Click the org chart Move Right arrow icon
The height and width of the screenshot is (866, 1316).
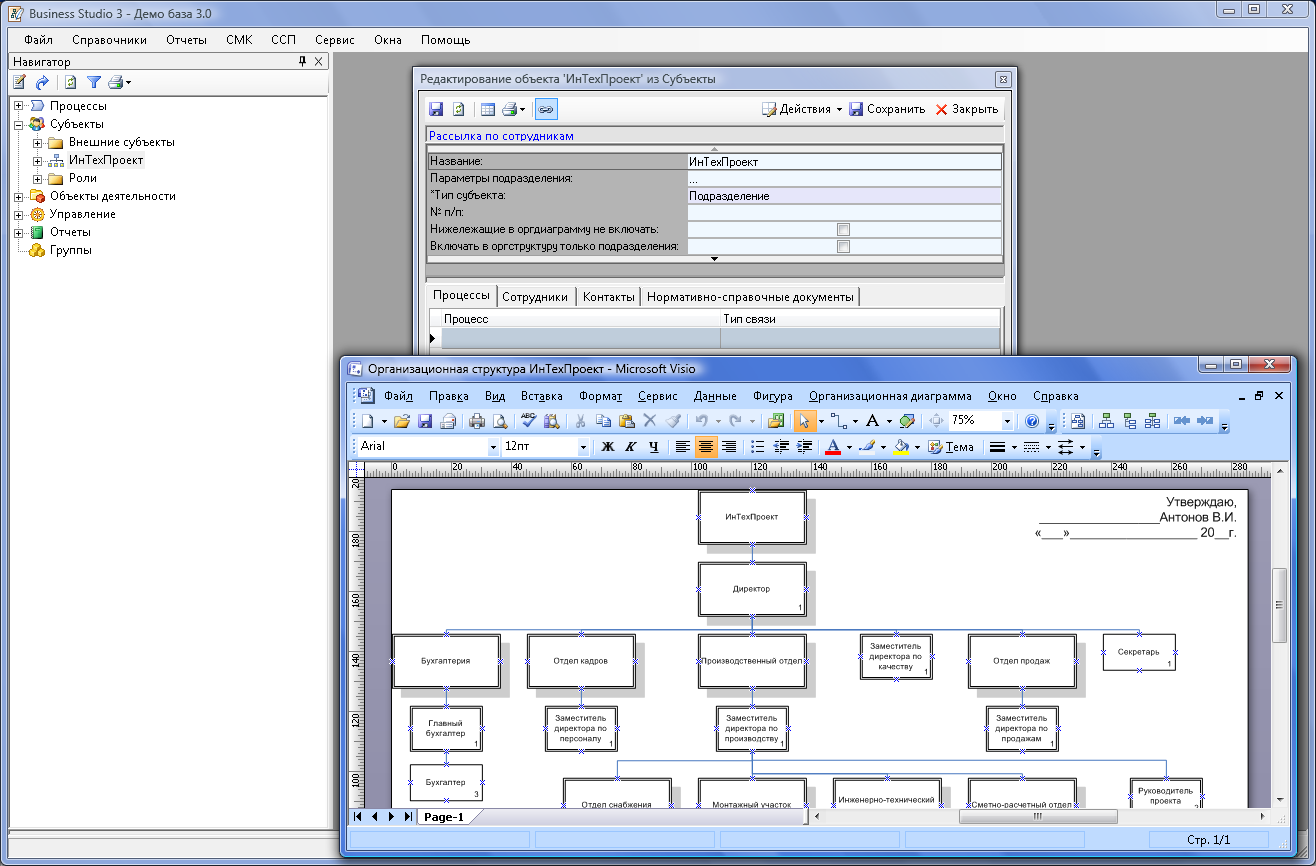(x=1204, y=421)
